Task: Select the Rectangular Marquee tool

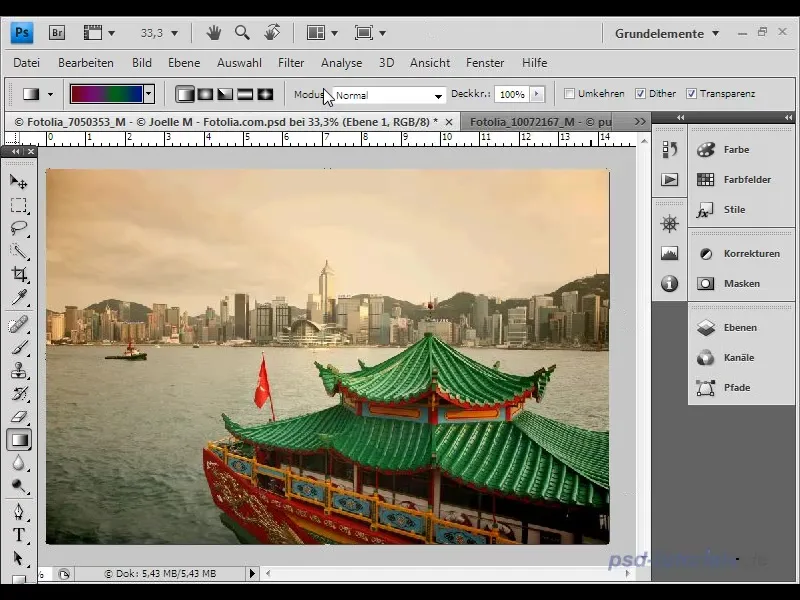Action: [x=19, y=205]
